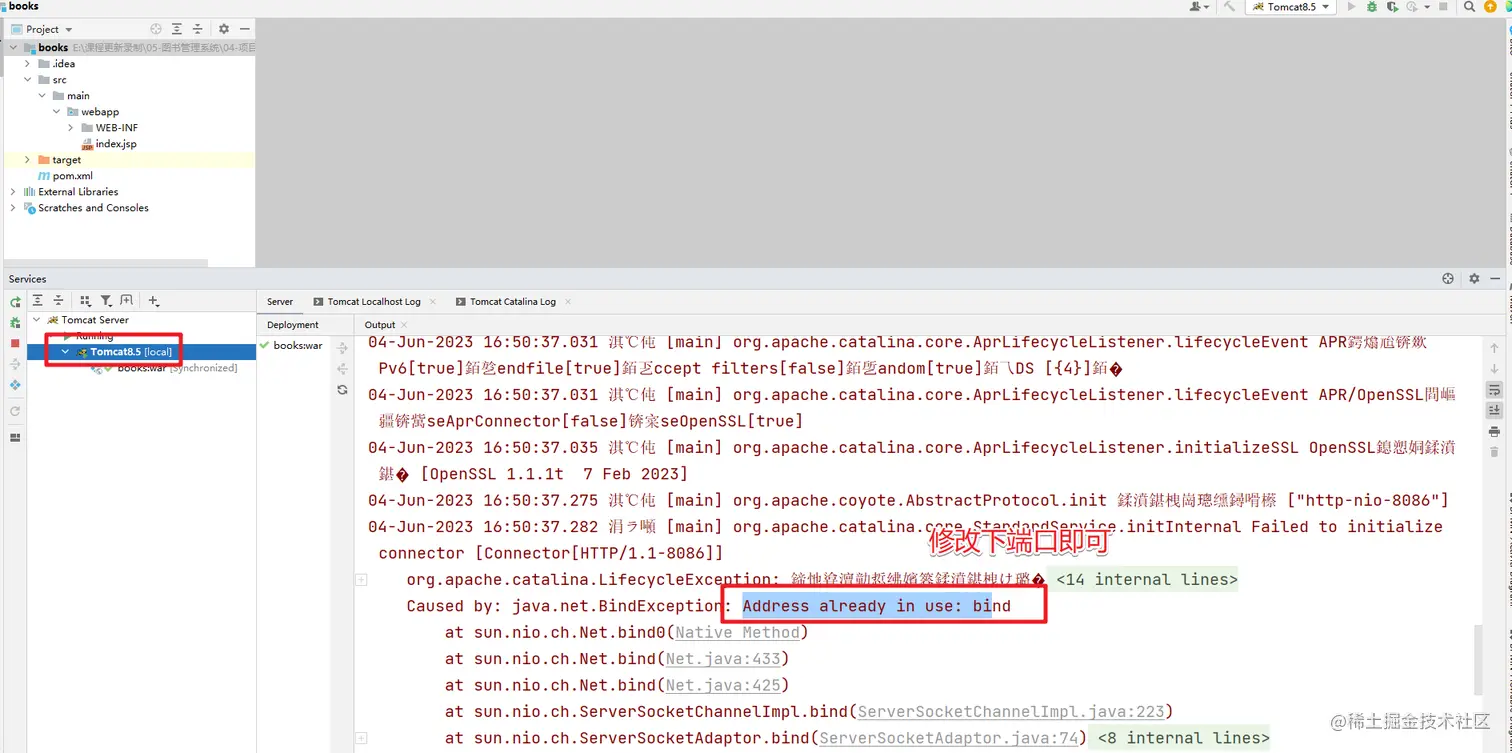The image size is (1512, 753).
Task: Expand all nodes in Services toolbar
Action: [x=37, y=300]
